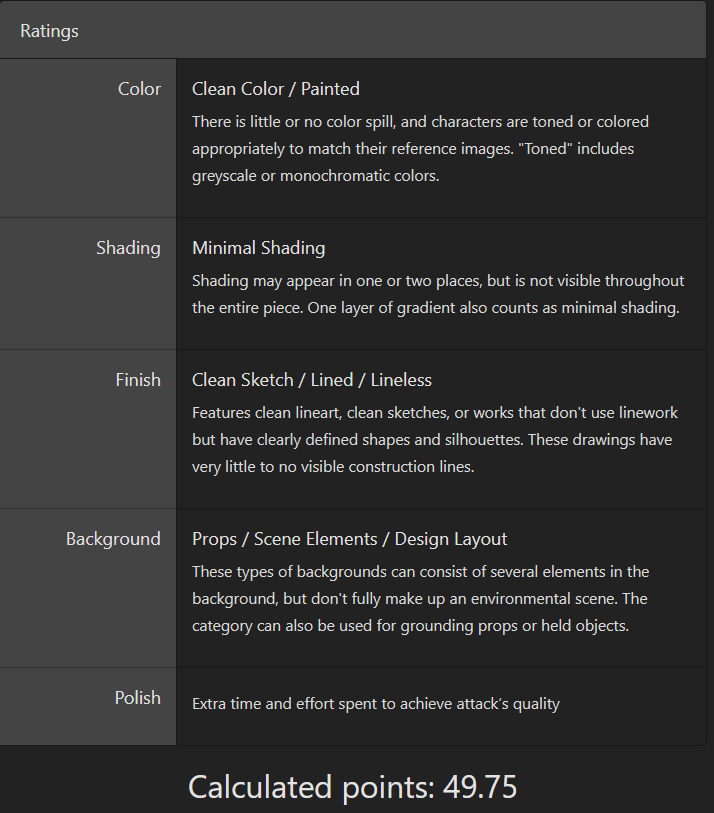Select the Shading row label
714x813 pixels.
pyautogui.click(x=128, y=248)
